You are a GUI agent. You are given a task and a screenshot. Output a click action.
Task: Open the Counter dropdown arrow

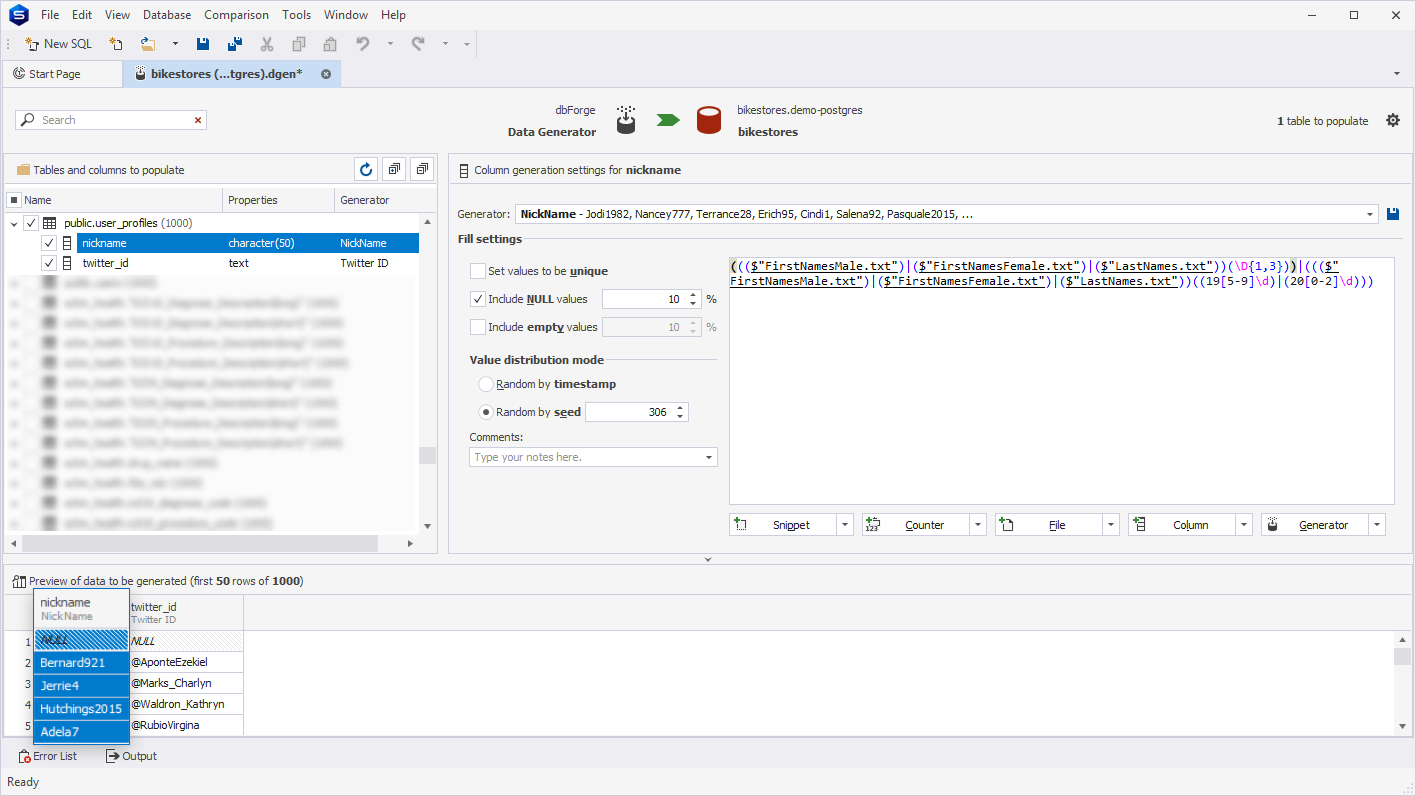978,525
